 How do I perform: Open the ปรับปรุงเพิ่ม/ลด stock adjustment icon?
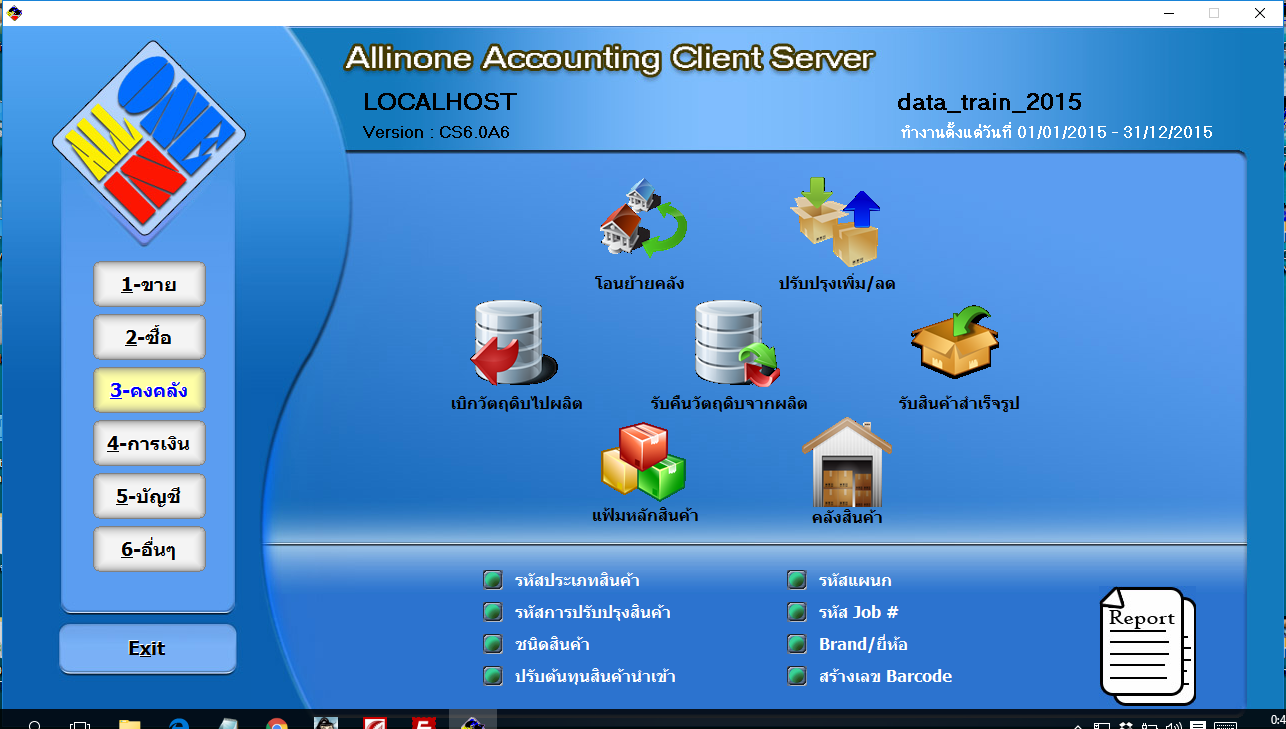[x=836, y=221]
